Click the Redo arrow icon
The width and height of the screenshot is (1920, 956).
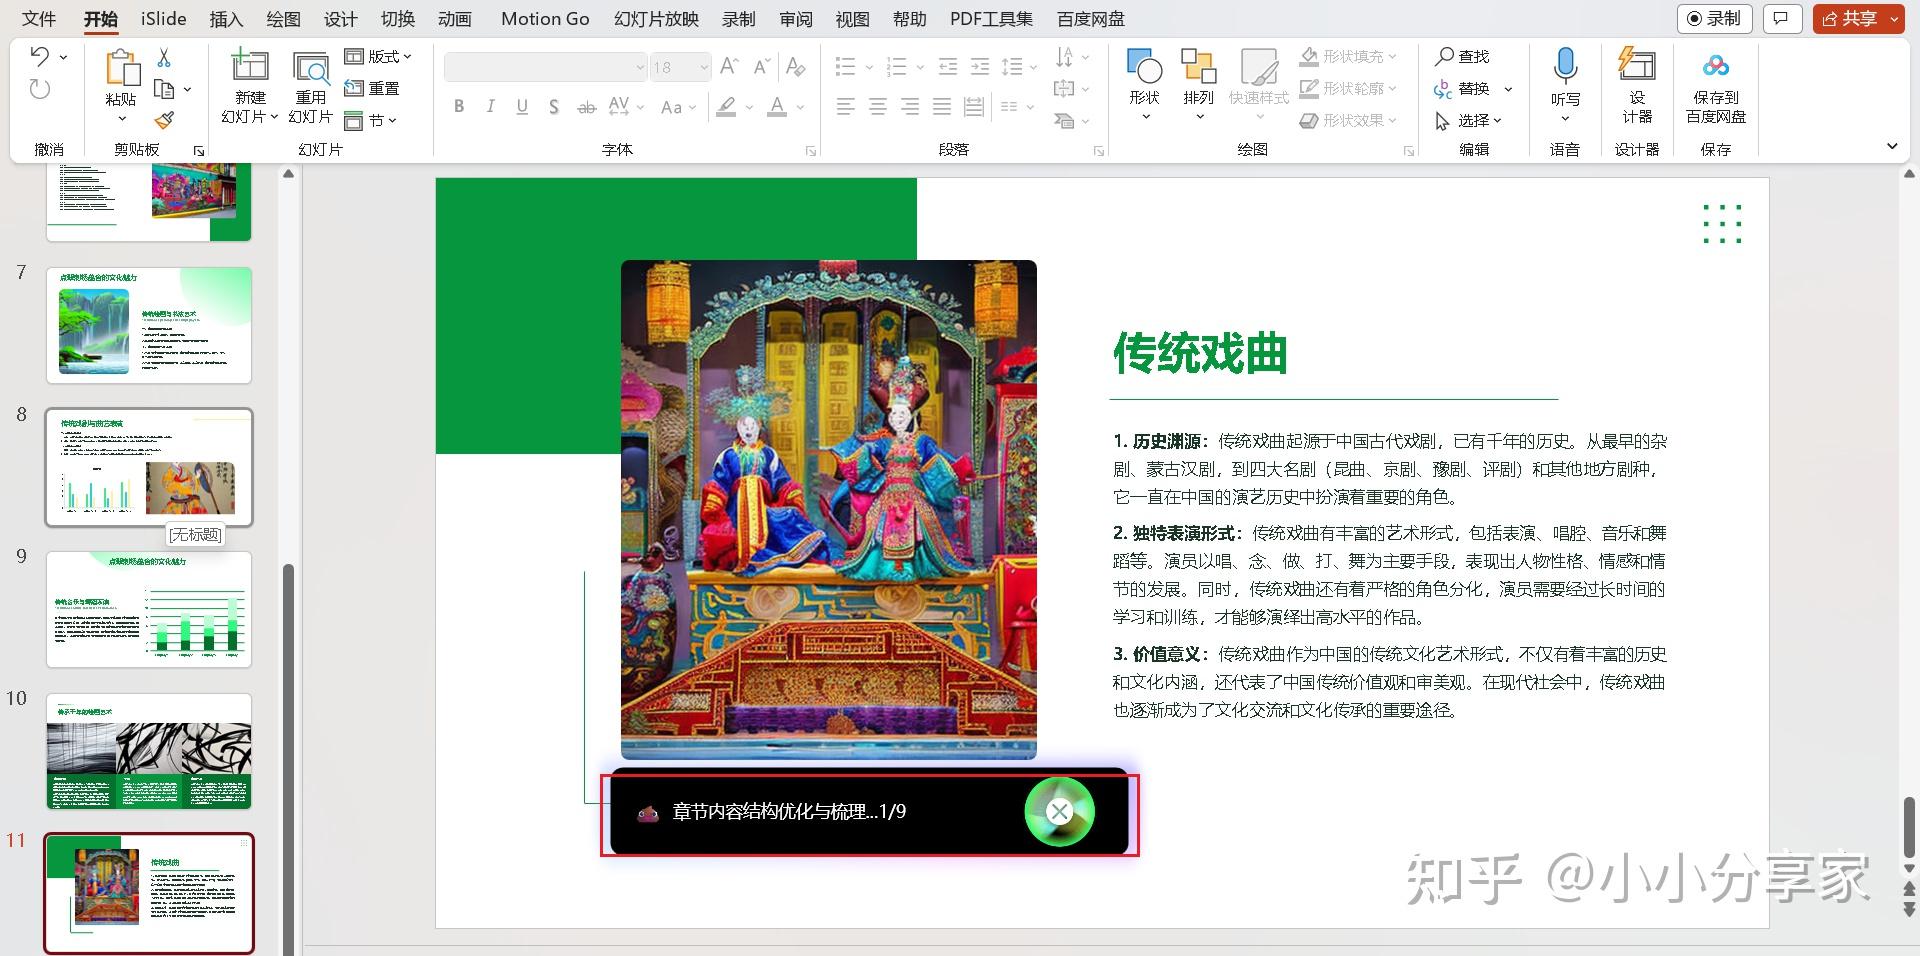tap(39, 89)
